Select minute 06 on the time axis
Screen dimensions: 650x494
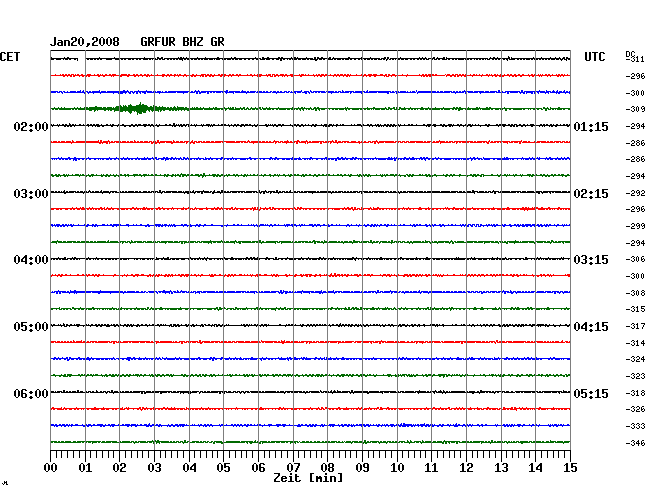click(x=258, y=467)
